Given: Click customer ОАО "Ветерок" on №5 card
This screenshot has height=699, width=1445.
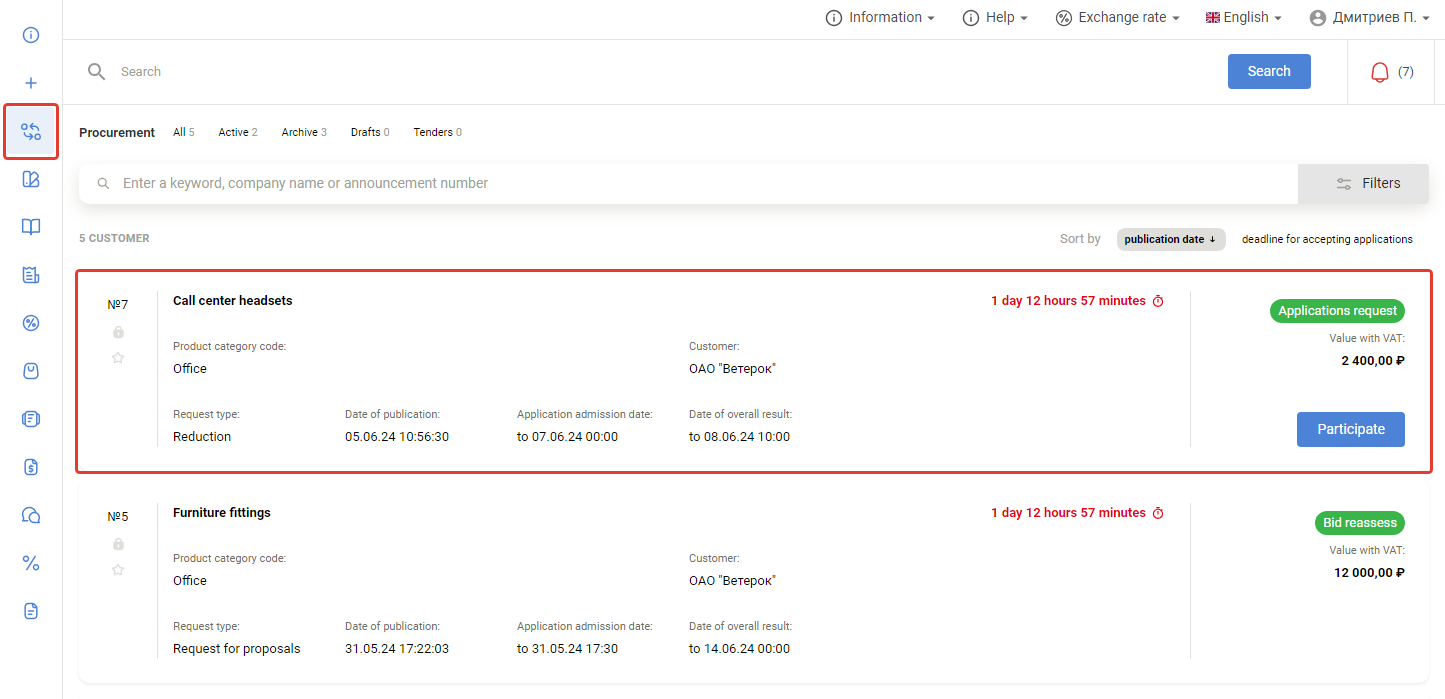Looking at the screenshot, I should [732, 581].
